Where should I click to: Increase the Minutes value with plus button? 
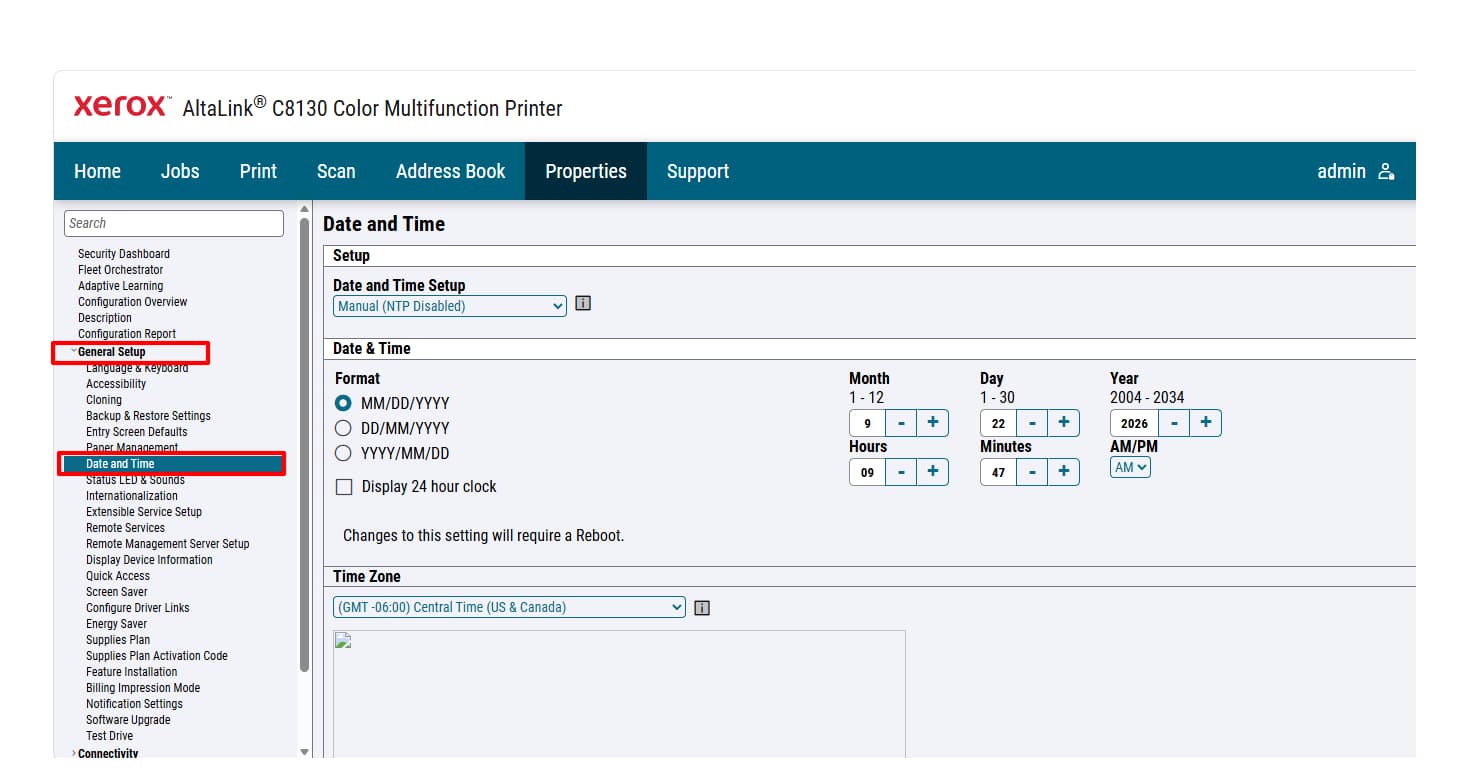point(1064,472)
